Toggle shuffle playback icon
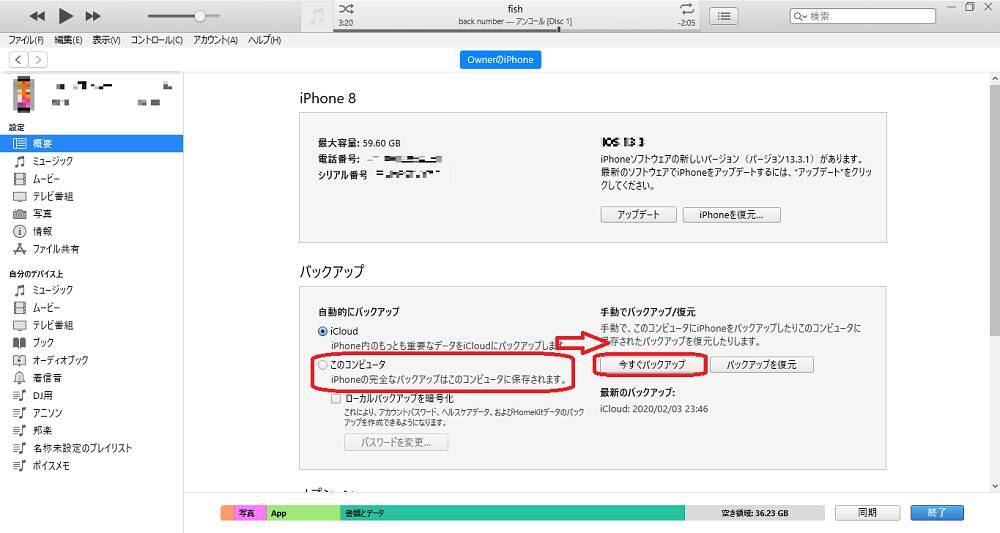The image size is (1000, 533). [x=346, y=9]
